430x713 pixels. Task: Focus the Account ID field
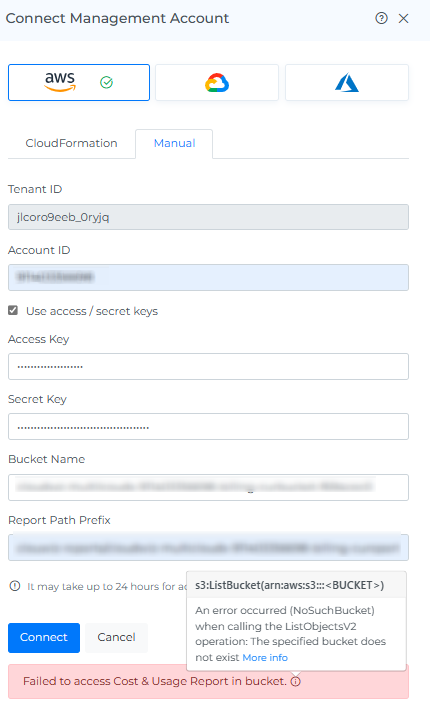point(208,277)
